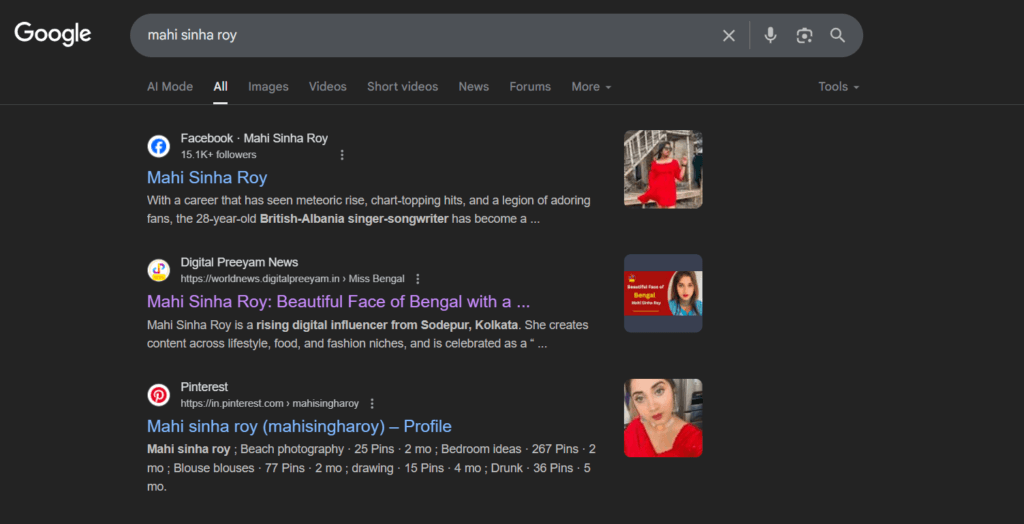Click the worldnews.digitalpreeyam.in URL
The image size is (1024, 524).
point(293,279)
